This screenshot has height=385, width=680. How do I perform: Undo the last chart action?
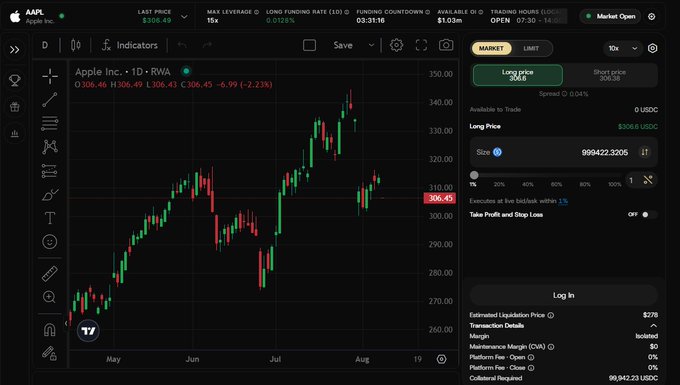coord(182,45)
